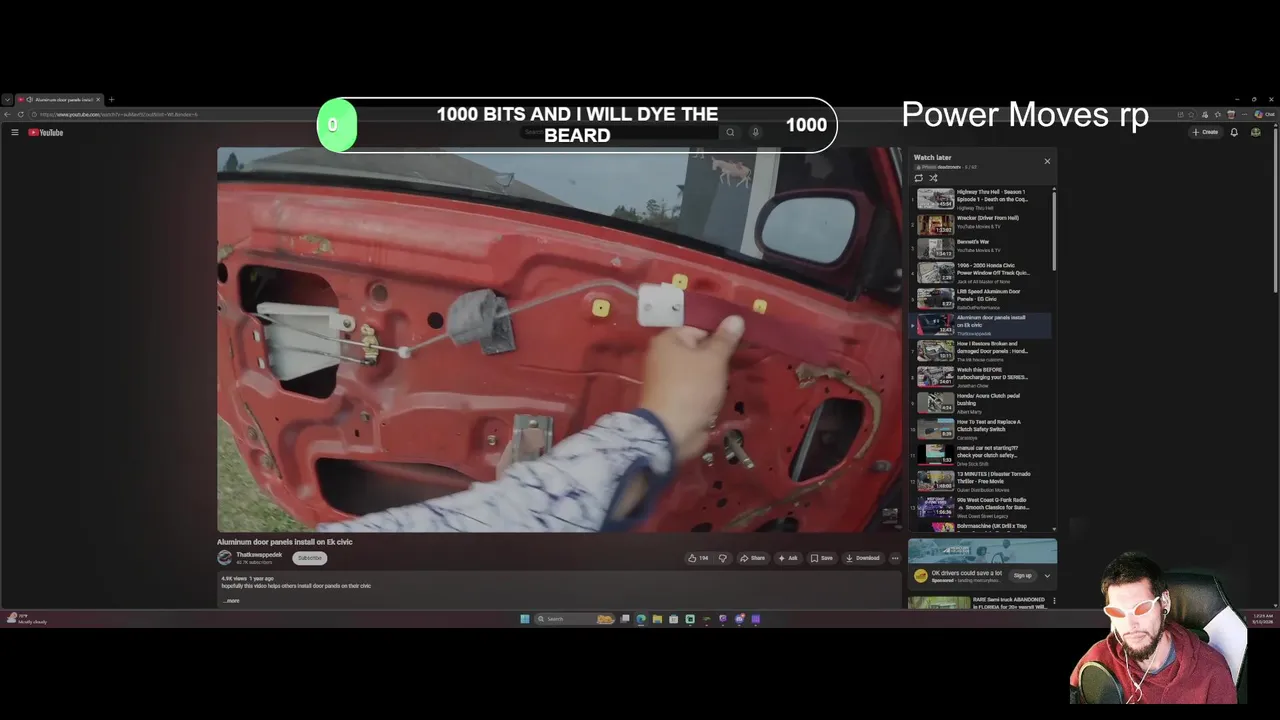Open How I Restore Broken Door panels video
This screenshot has width=1280, height=720.
[982, 351]
